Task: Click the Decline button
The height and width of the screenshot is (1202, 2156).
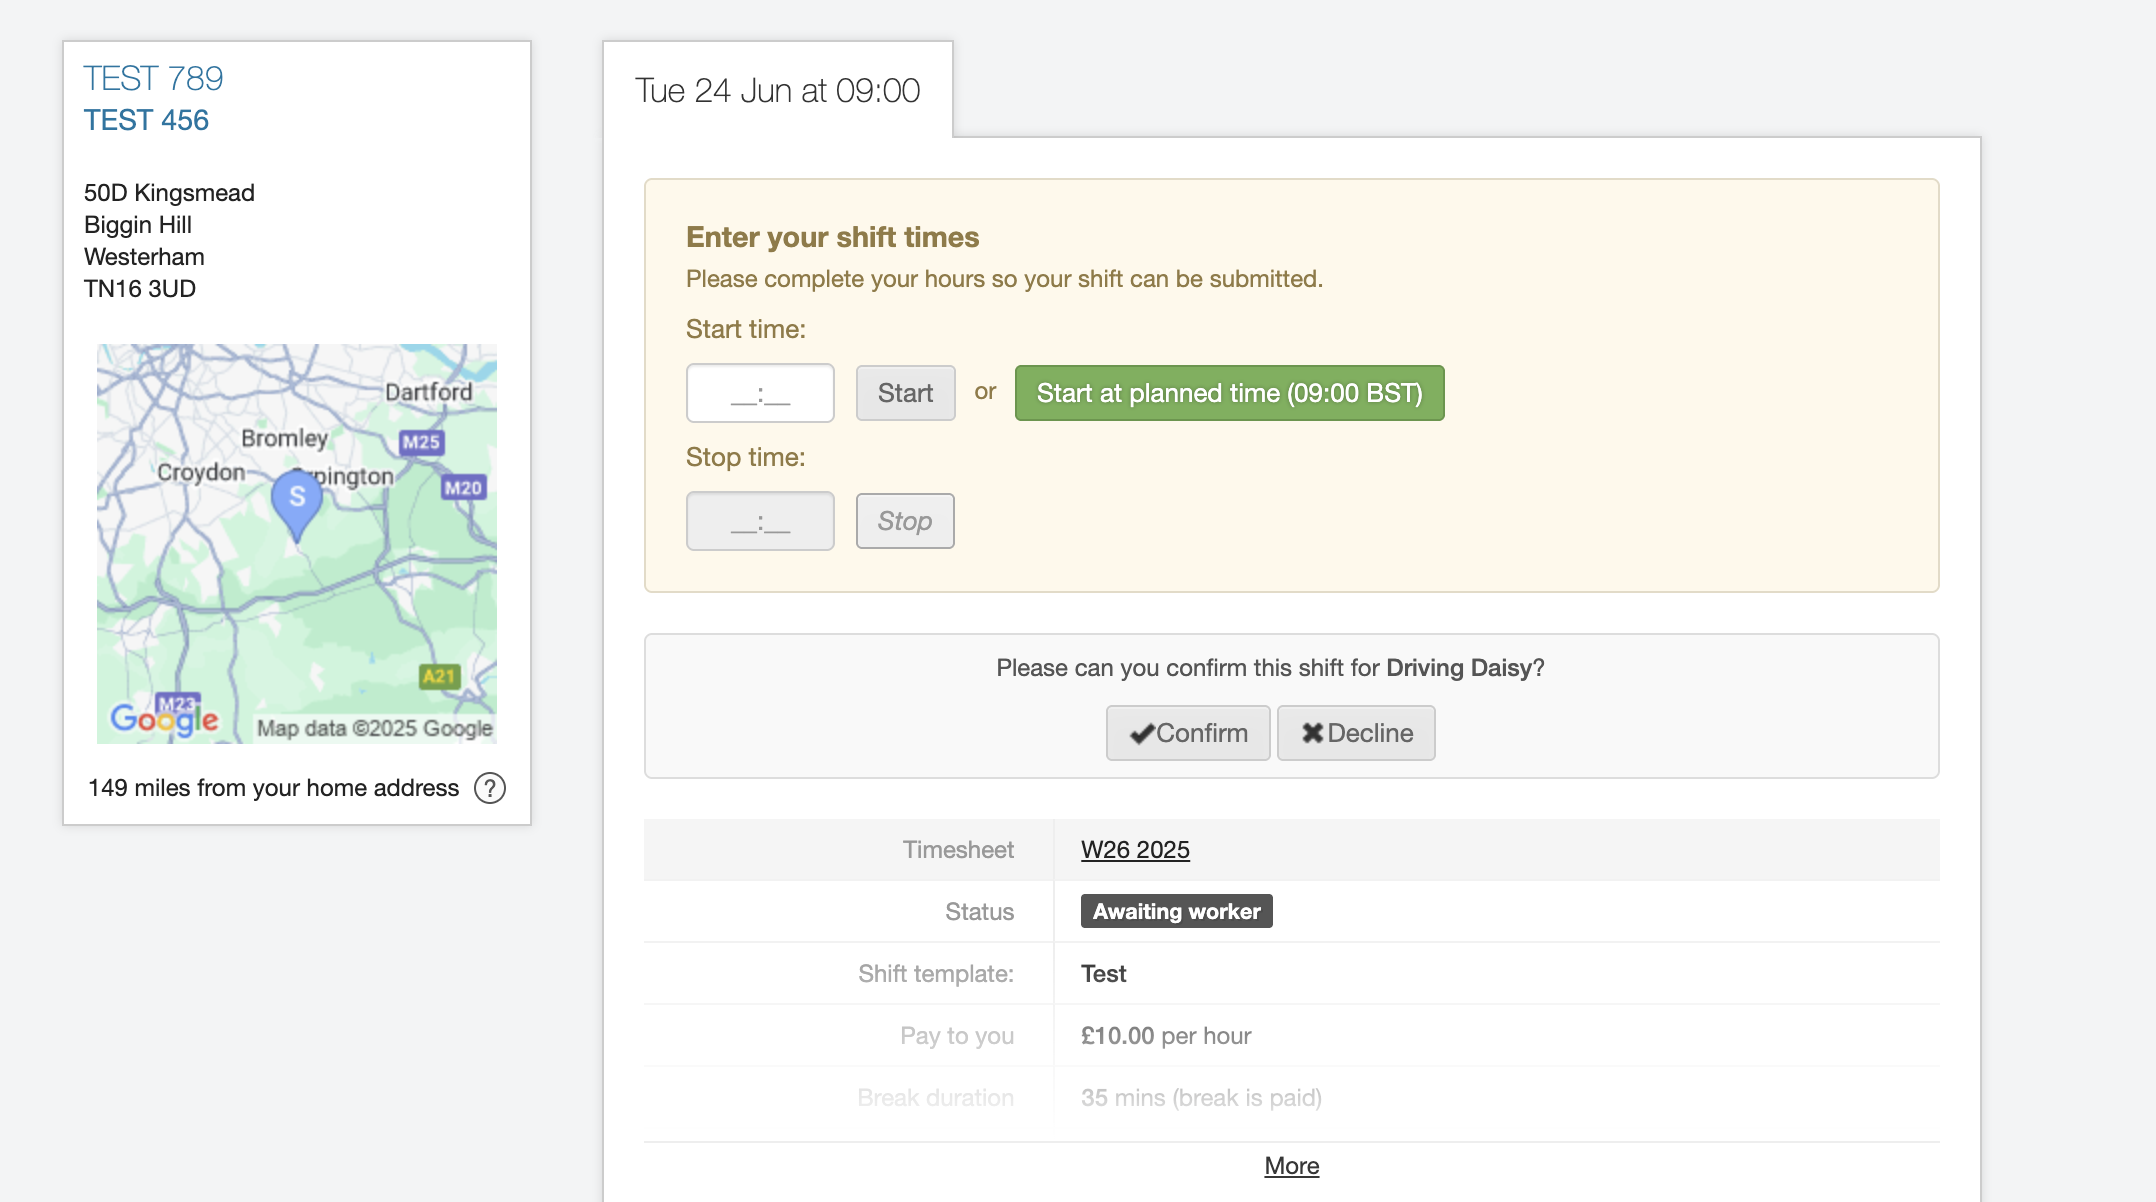Action: click(1356, 733)
